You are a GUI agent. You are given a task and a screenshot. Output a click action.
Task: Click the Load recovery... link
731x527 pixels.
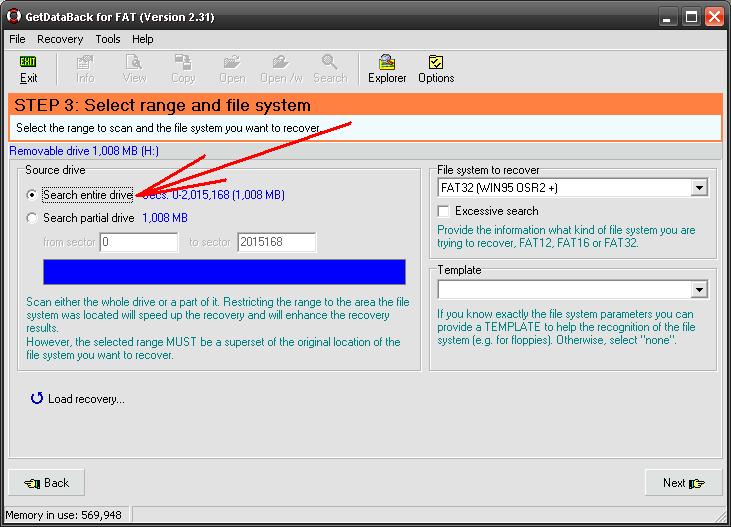click(86, 399)
